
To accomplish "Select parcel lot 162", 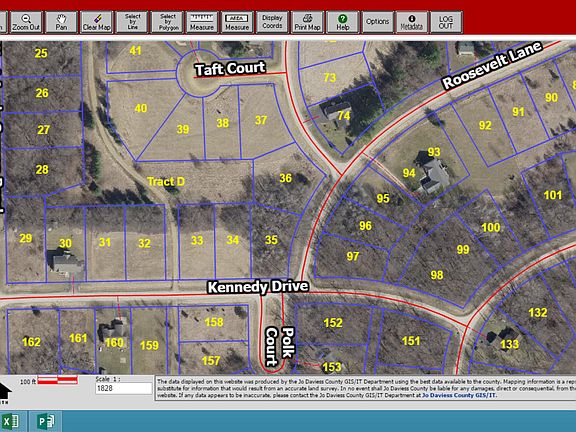I will [x=31, y=342].
